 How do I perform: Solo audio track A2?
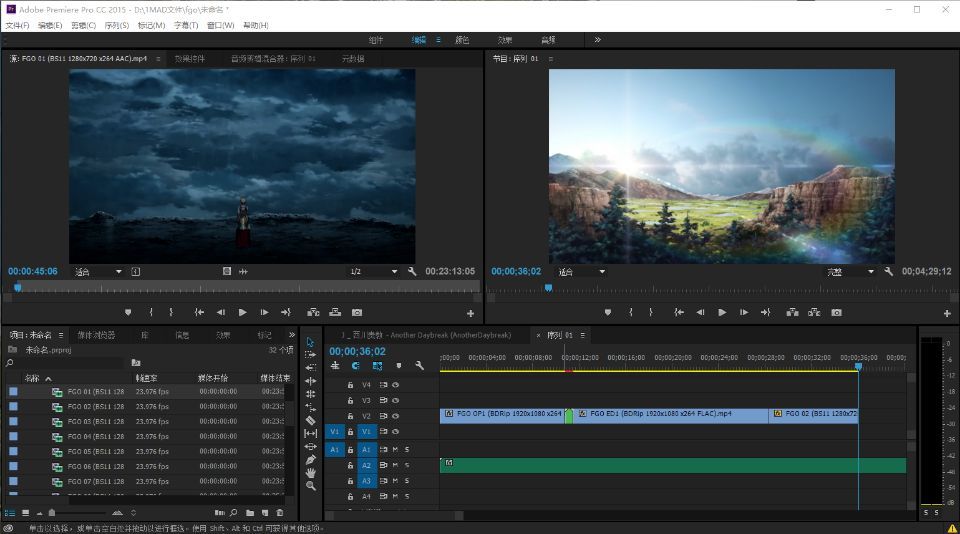(x=407, y=465)
